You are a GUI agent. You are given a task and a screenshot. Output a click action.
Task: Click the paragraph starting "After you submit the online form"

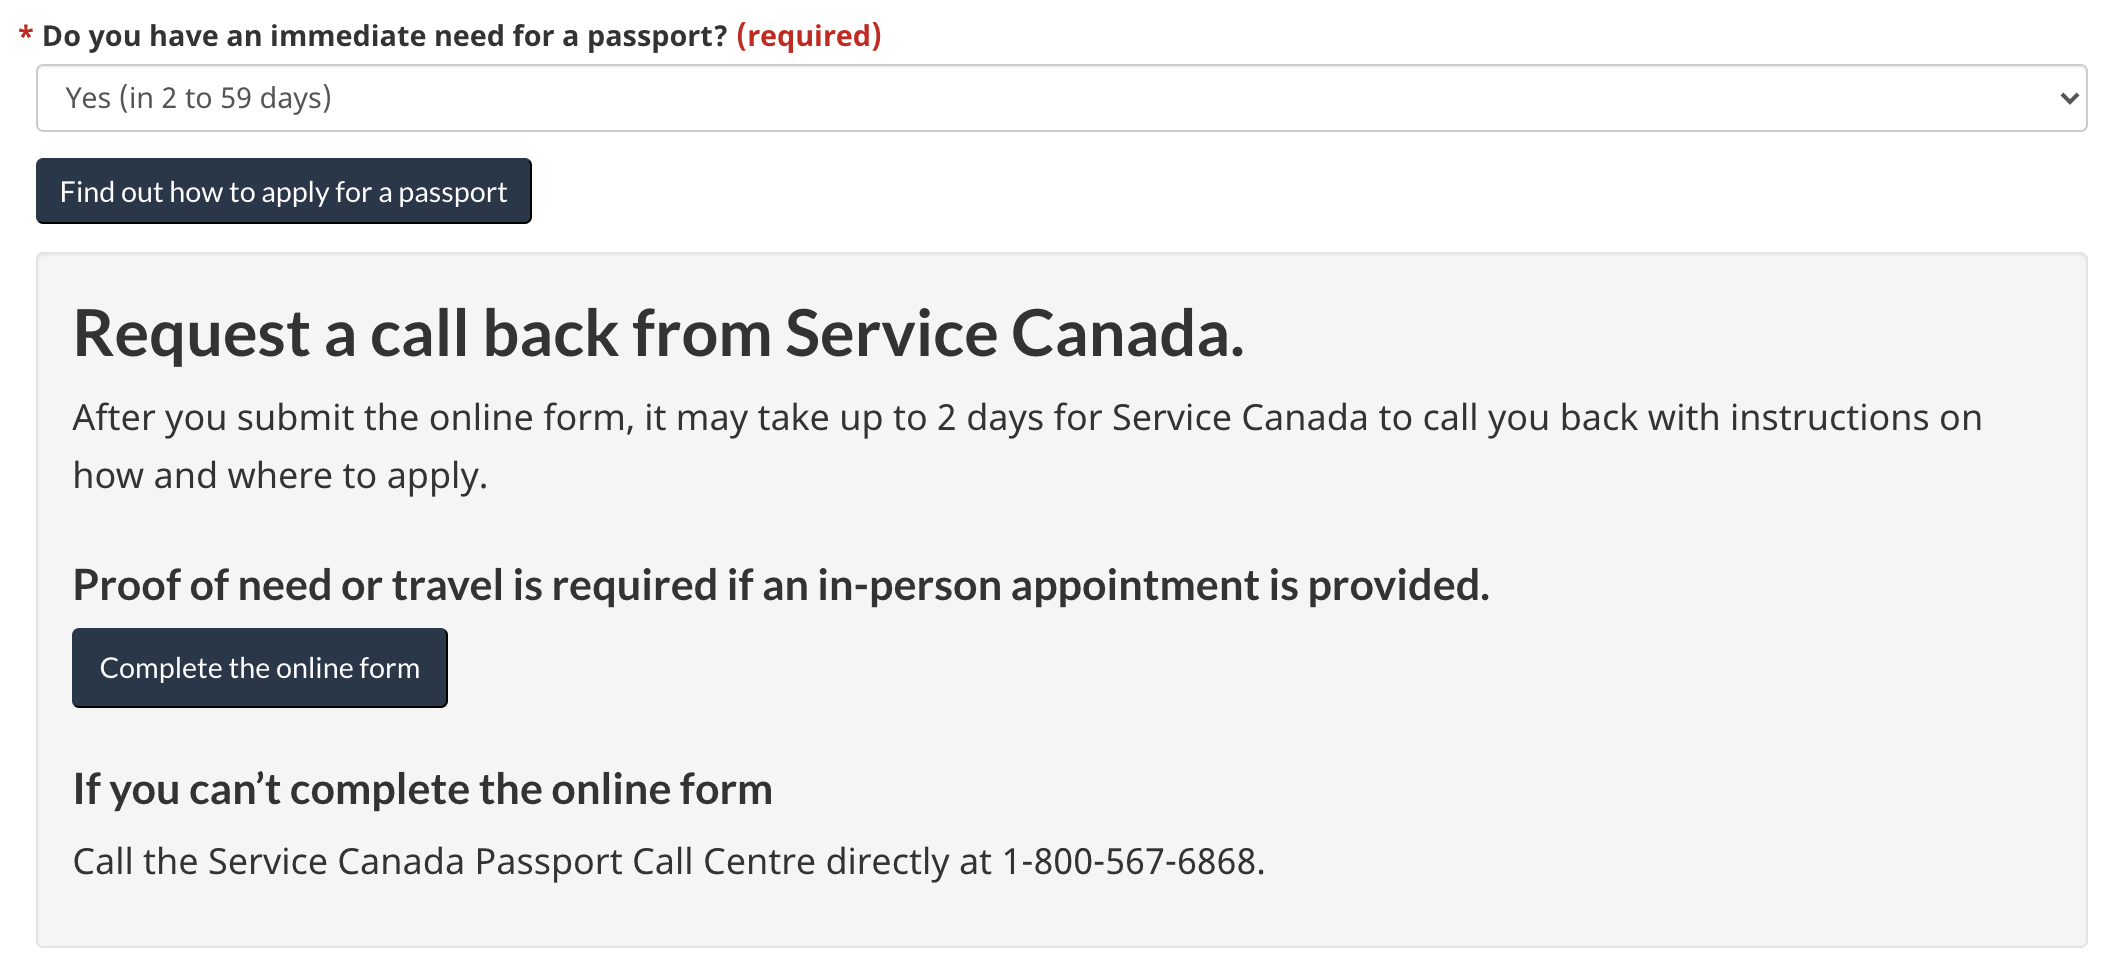1026,418
